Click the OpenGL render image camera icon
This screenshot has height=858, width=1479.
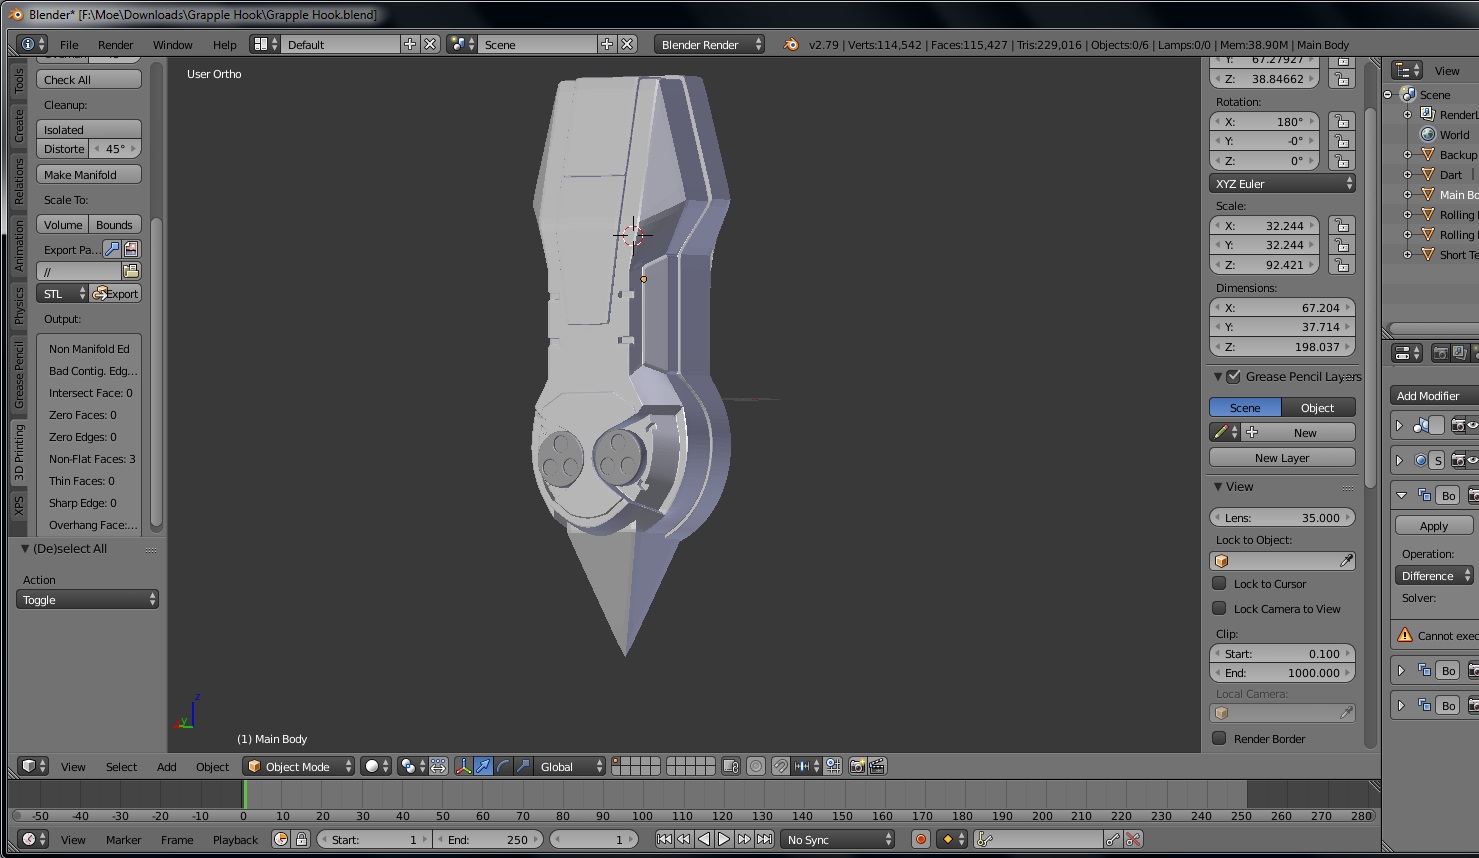[857, 766]
